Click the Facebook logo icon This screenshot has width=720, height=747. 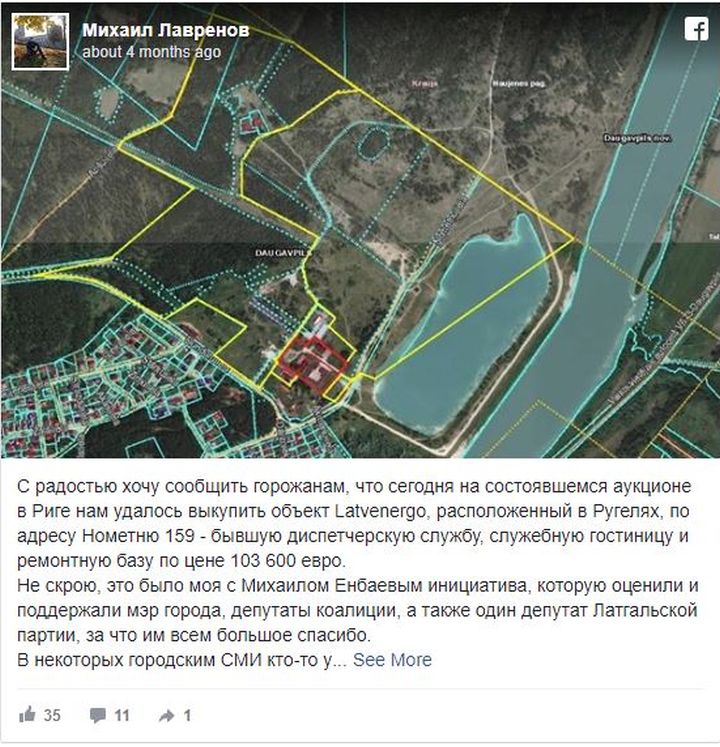point(696,30)
